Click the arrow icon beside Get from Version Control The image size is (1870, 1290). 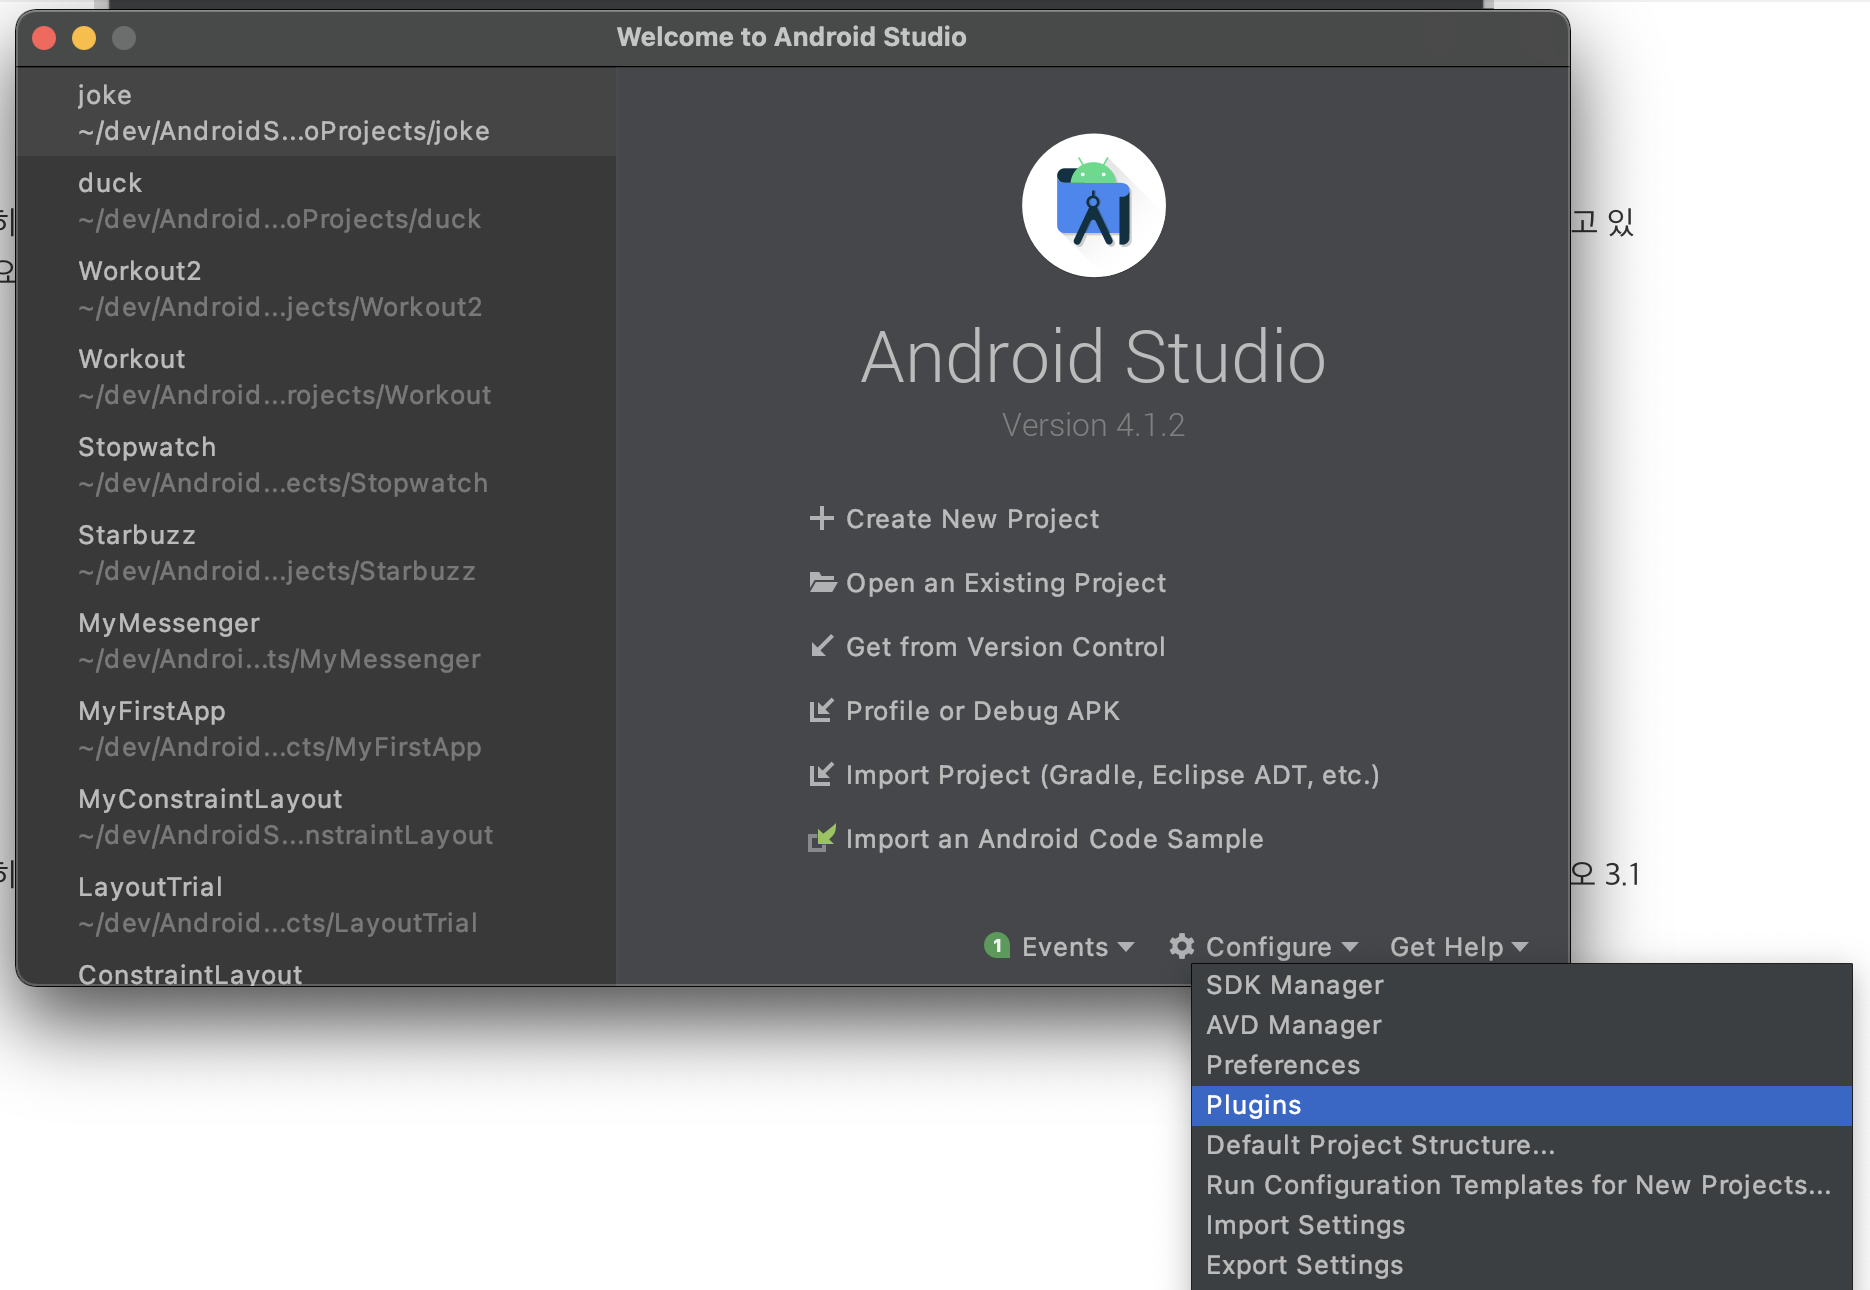[821, 646]
